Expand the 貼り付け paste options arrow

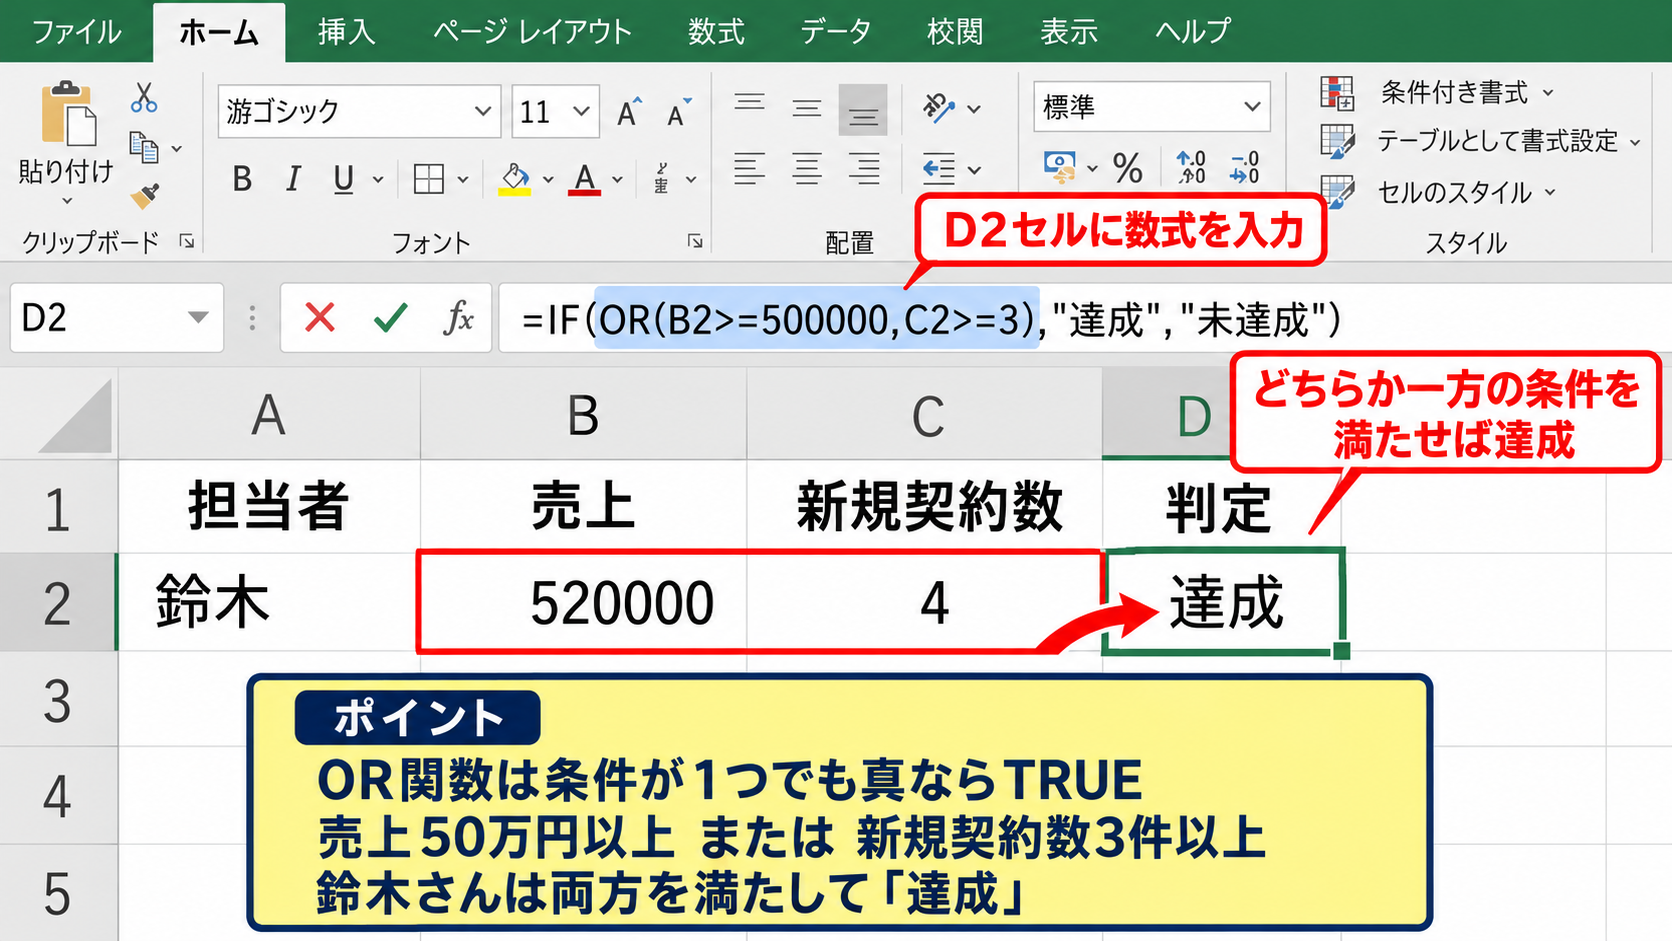(x=67, y=201)
